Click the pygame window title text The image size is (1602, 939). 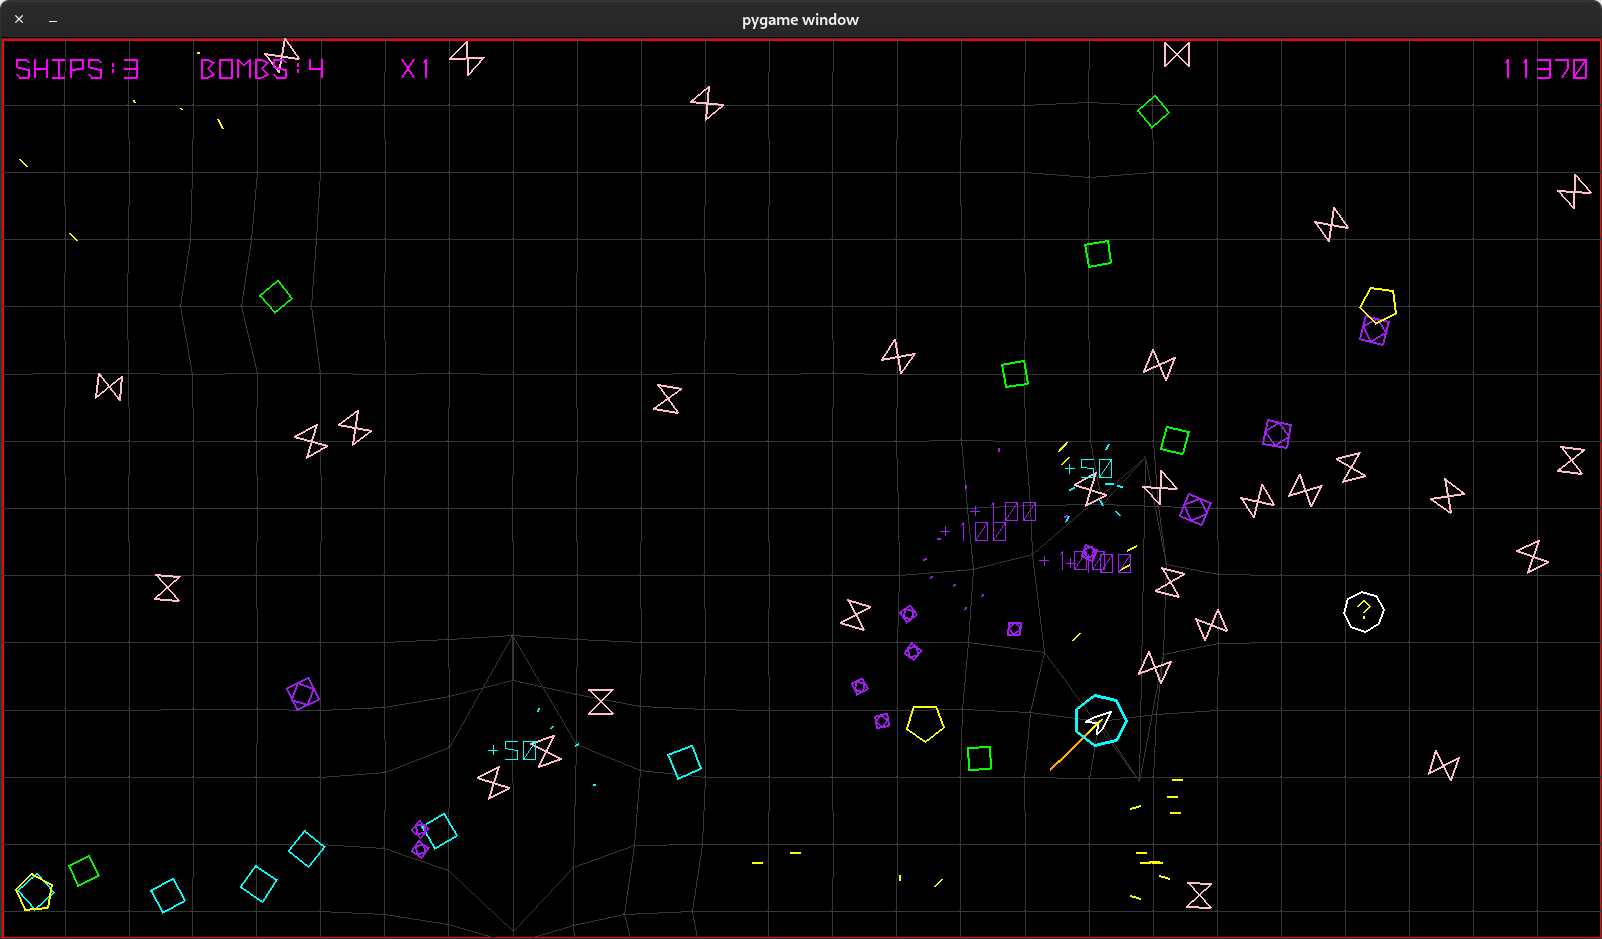pyautogui.click(x=800, y=20)
